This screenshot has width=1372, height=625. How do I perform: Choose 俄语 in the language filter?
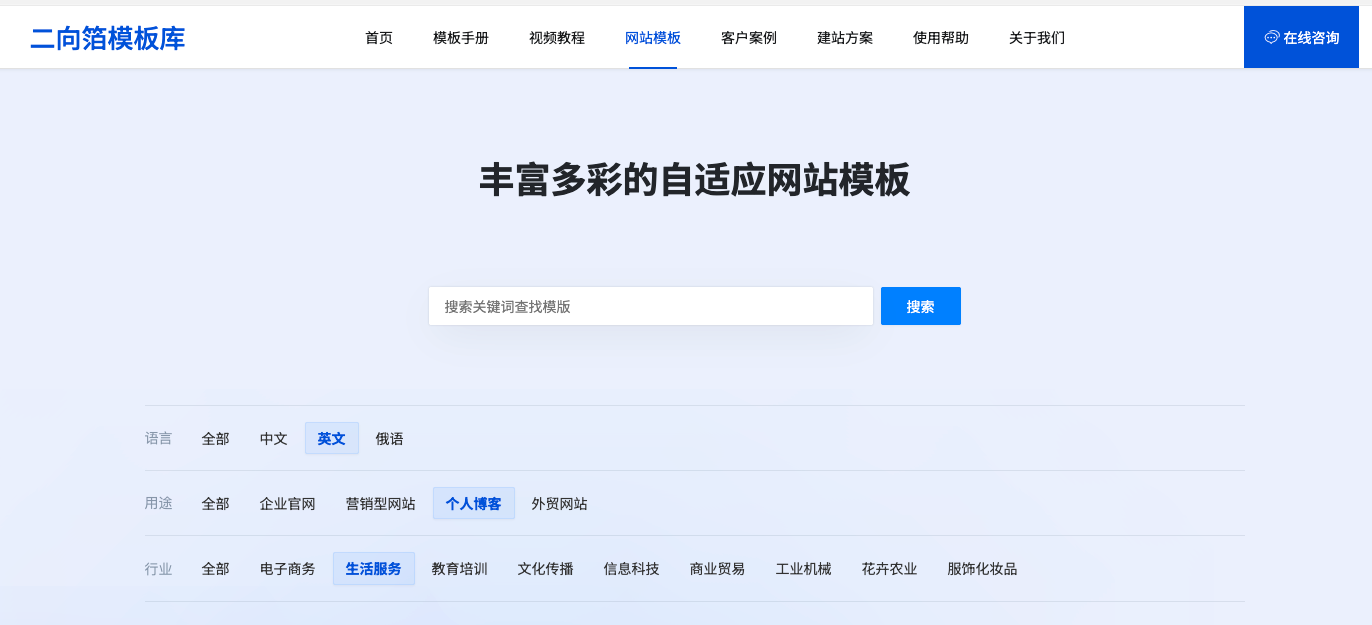[x=390, y=439]
